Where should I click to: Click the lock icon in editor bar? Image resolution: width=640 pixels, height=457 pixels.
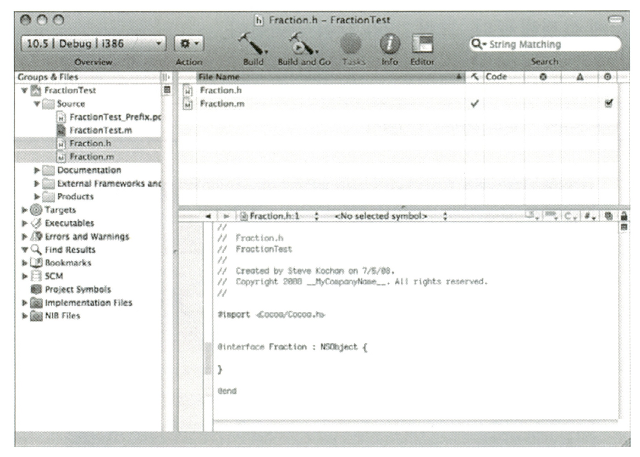point(624,215)
